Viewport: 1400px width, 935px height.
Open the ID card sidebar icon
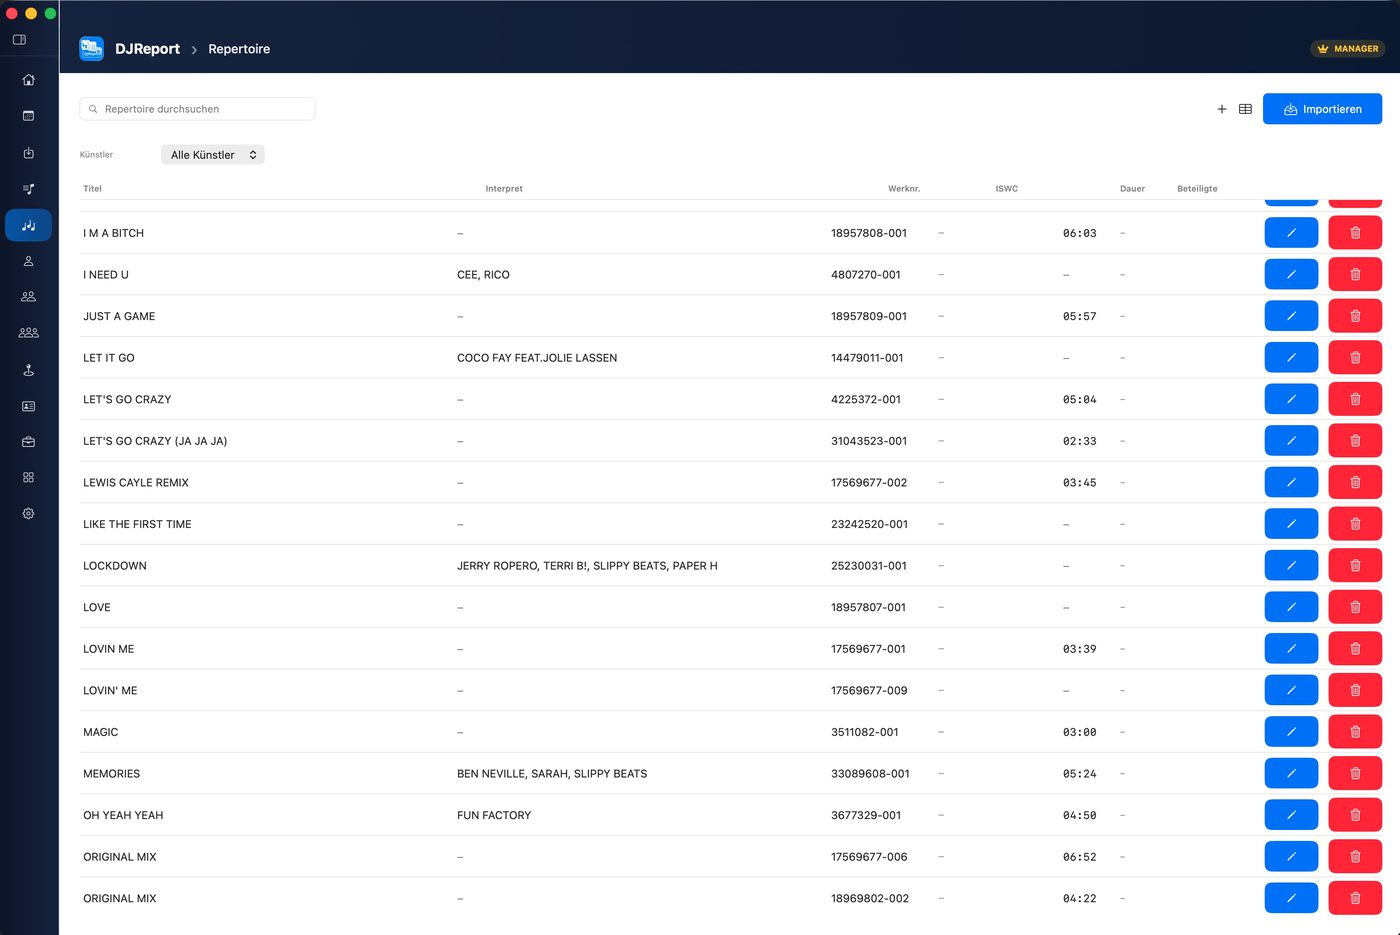(28, 406)
